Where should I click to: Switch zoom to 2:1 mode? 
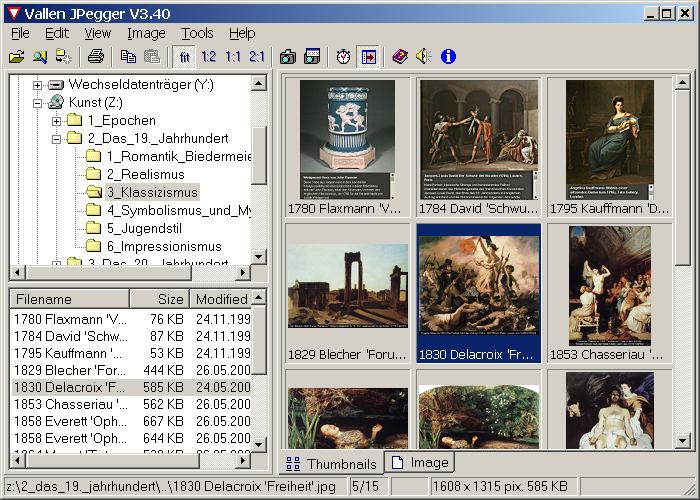coord(257,57)
